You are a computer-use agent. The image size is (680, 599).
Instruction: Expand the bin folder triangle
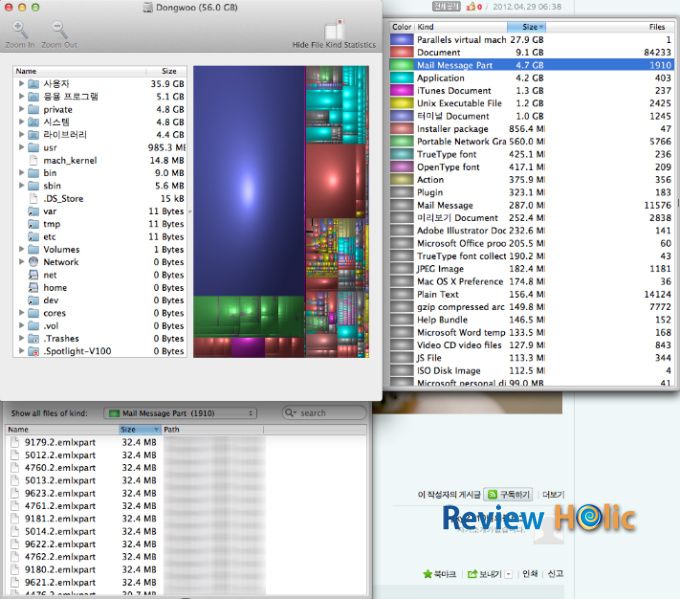click(21, 173)
